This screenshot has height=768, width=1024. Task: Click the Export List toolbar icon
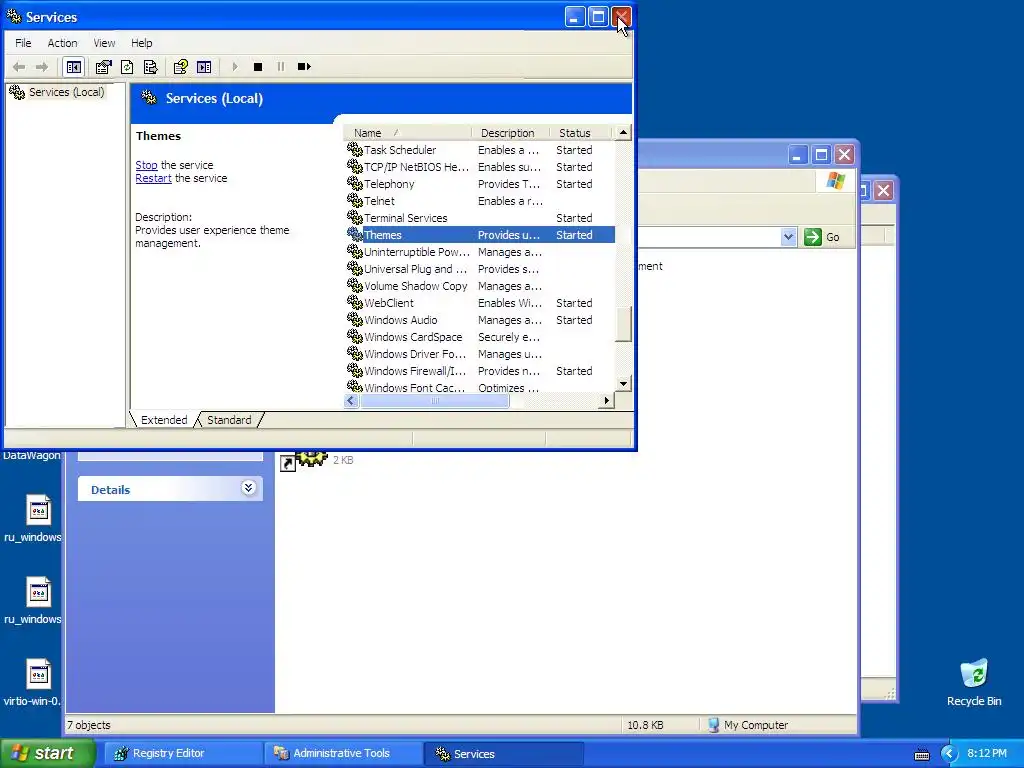[150, 67]
